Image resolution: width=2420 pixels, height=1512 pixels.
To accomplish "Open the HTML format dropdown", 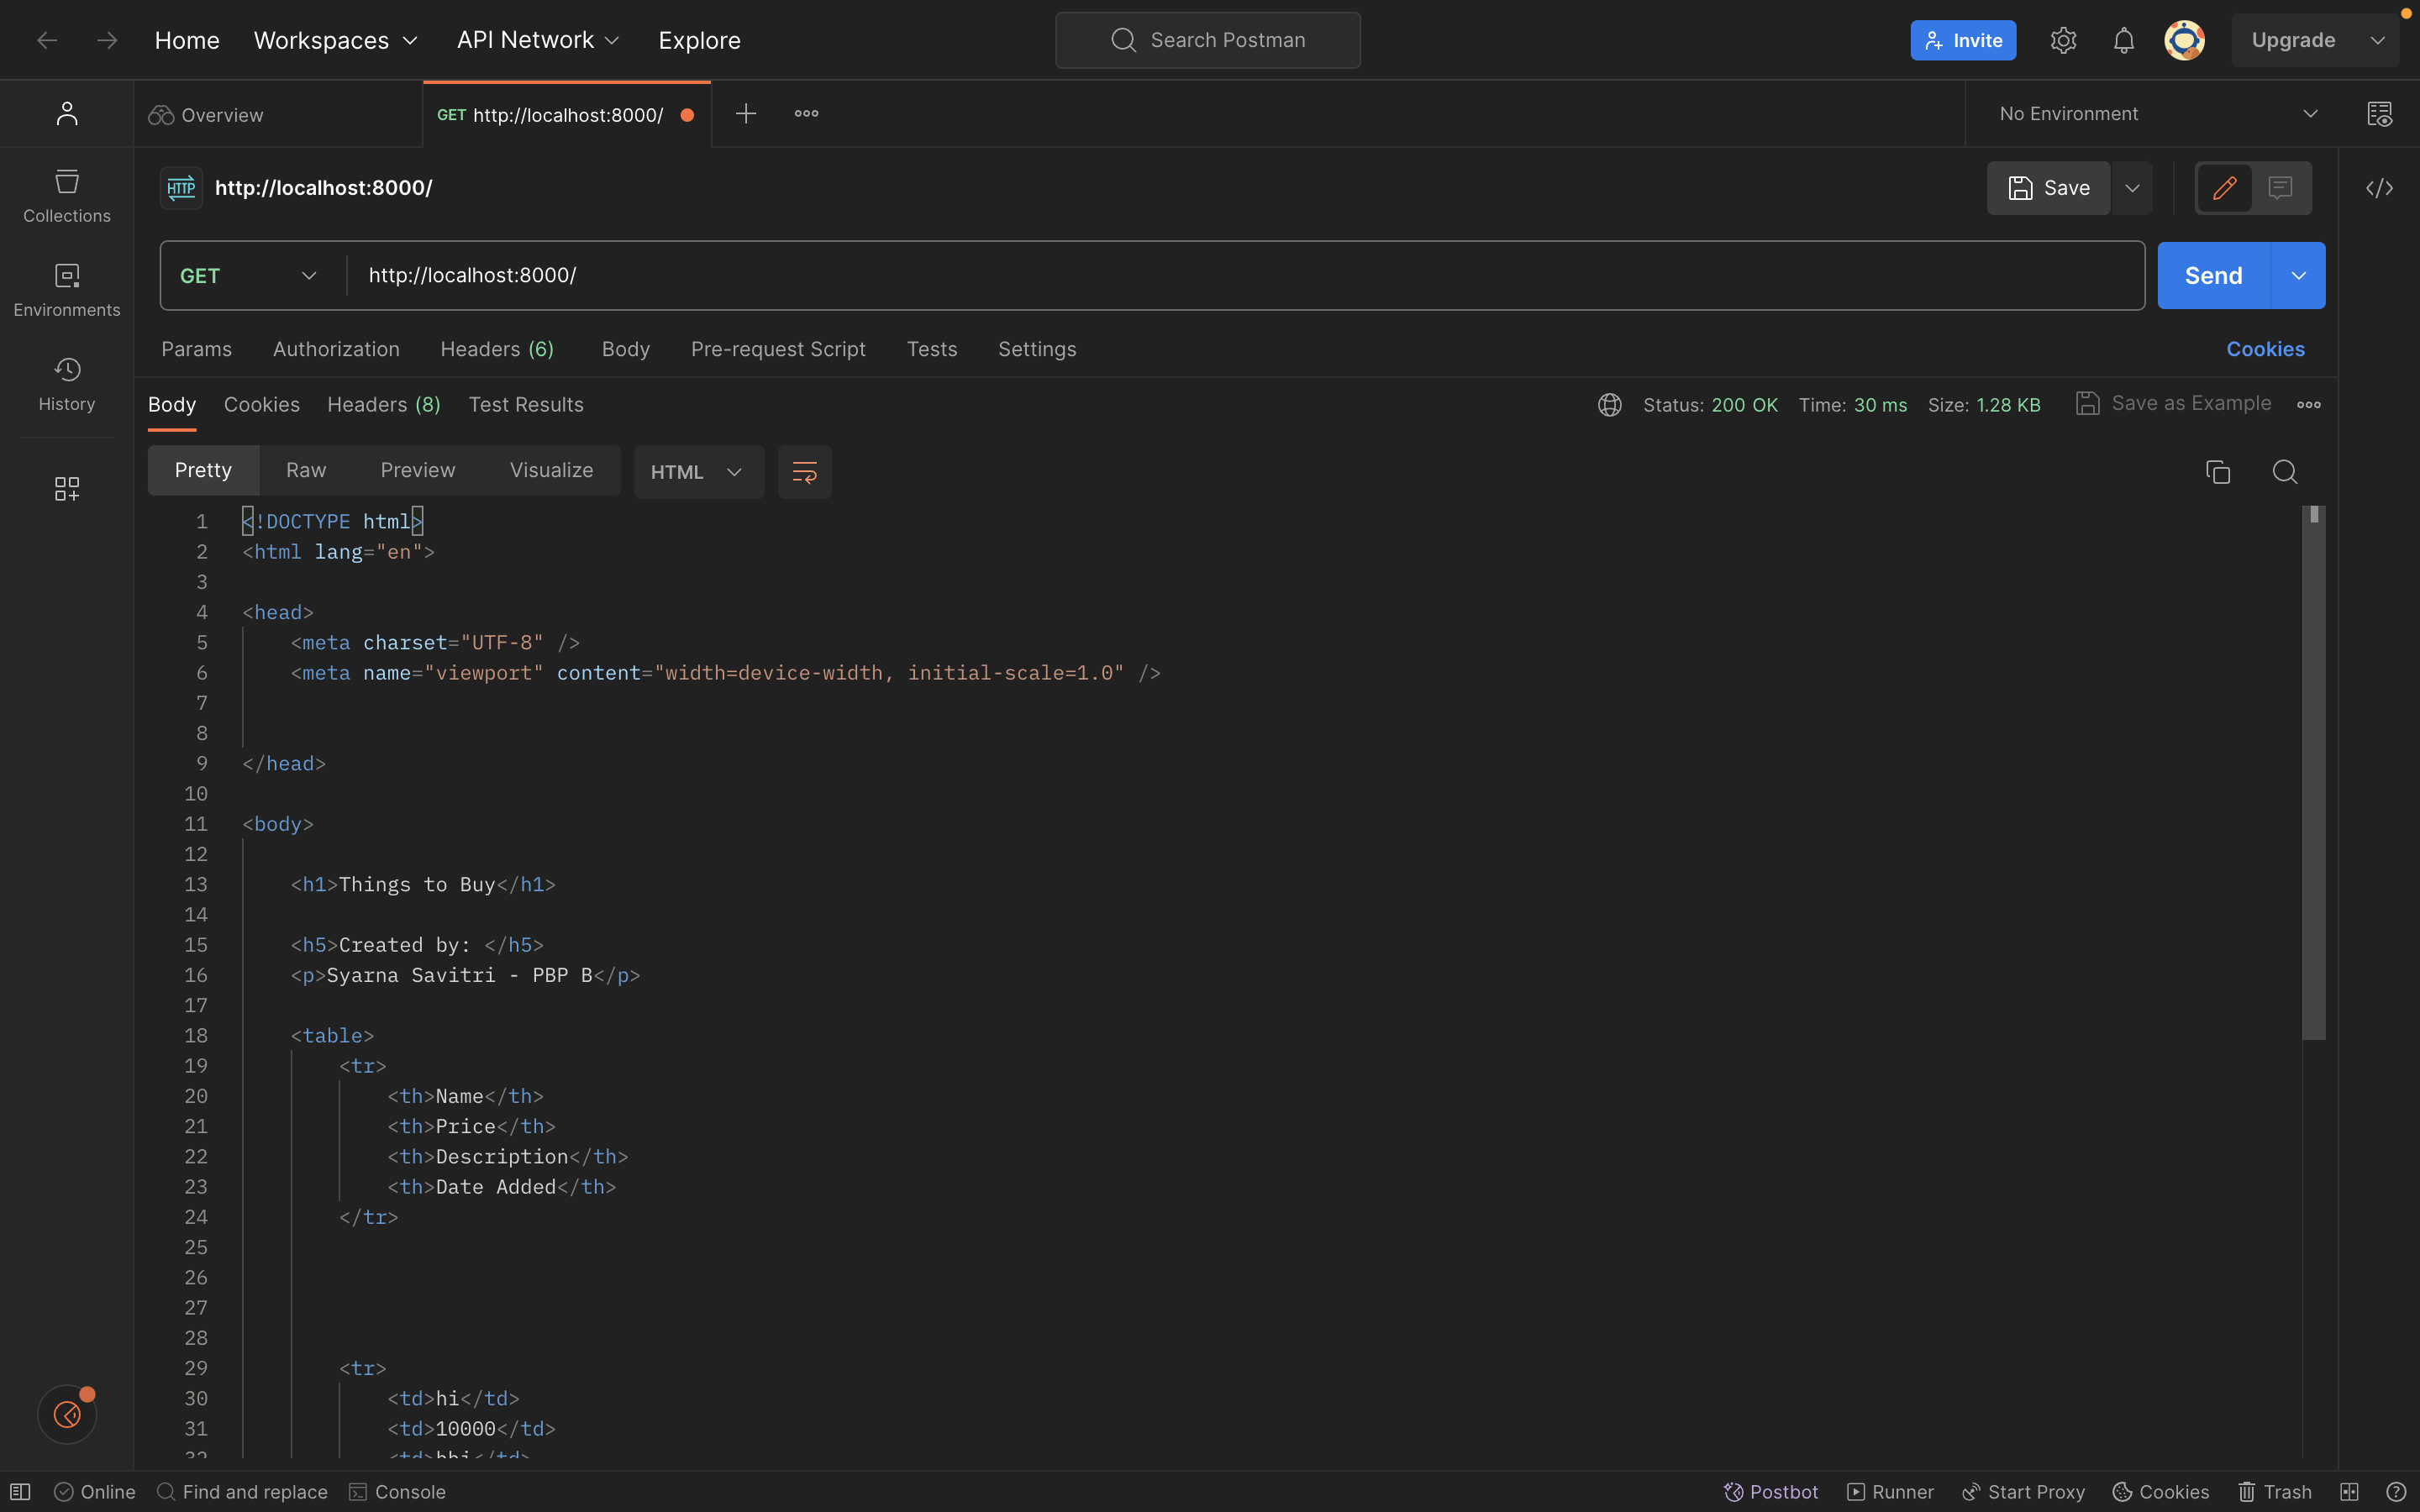I will click(697, 471).
